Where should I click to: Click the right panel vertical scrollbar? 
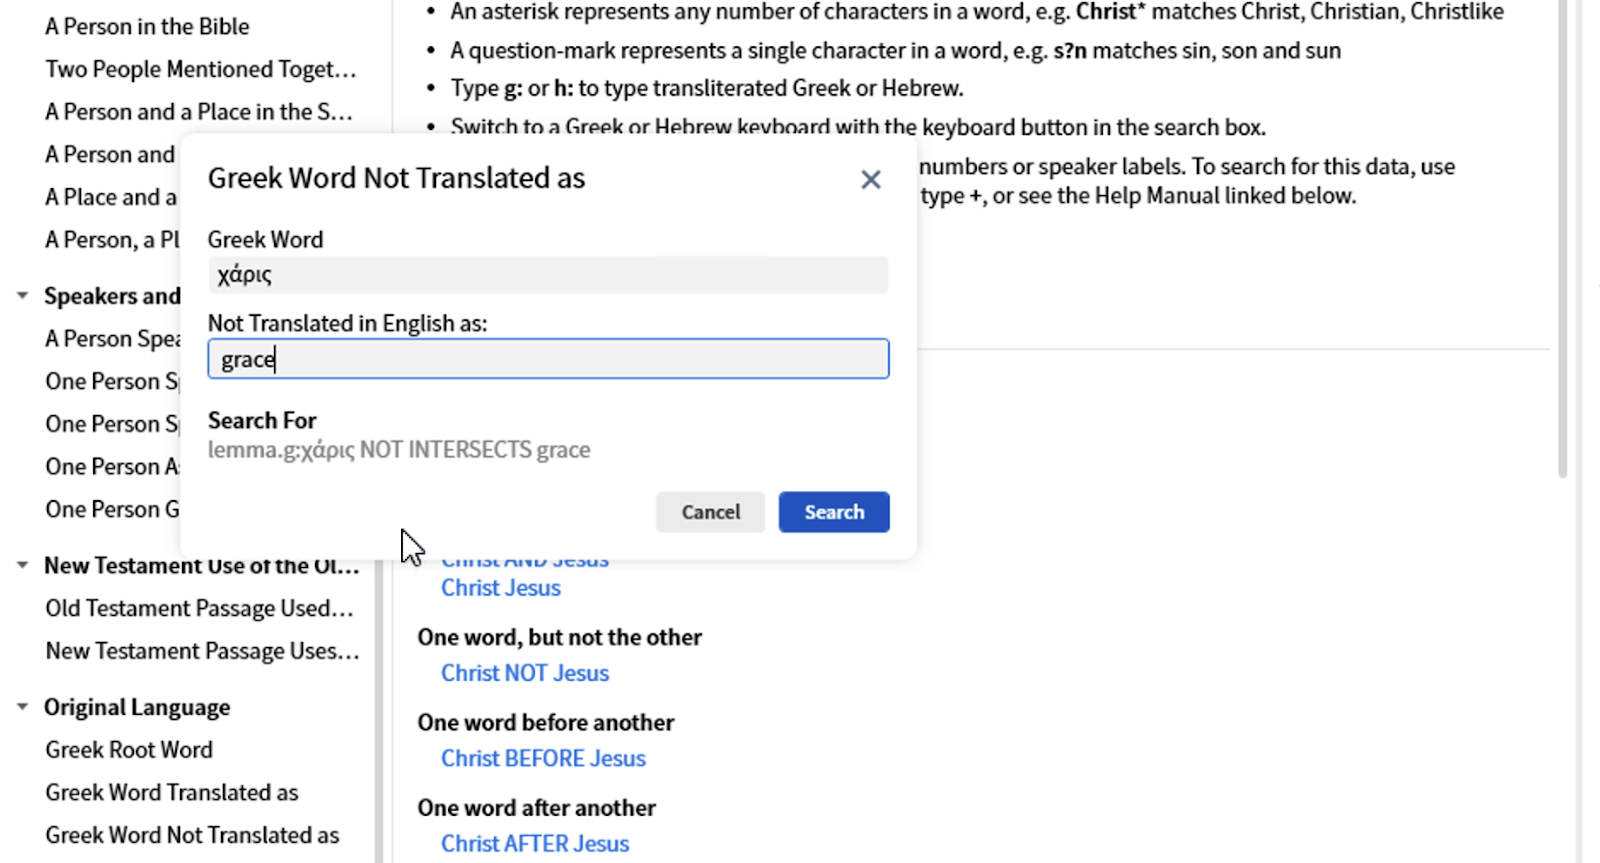point(1563,240)
